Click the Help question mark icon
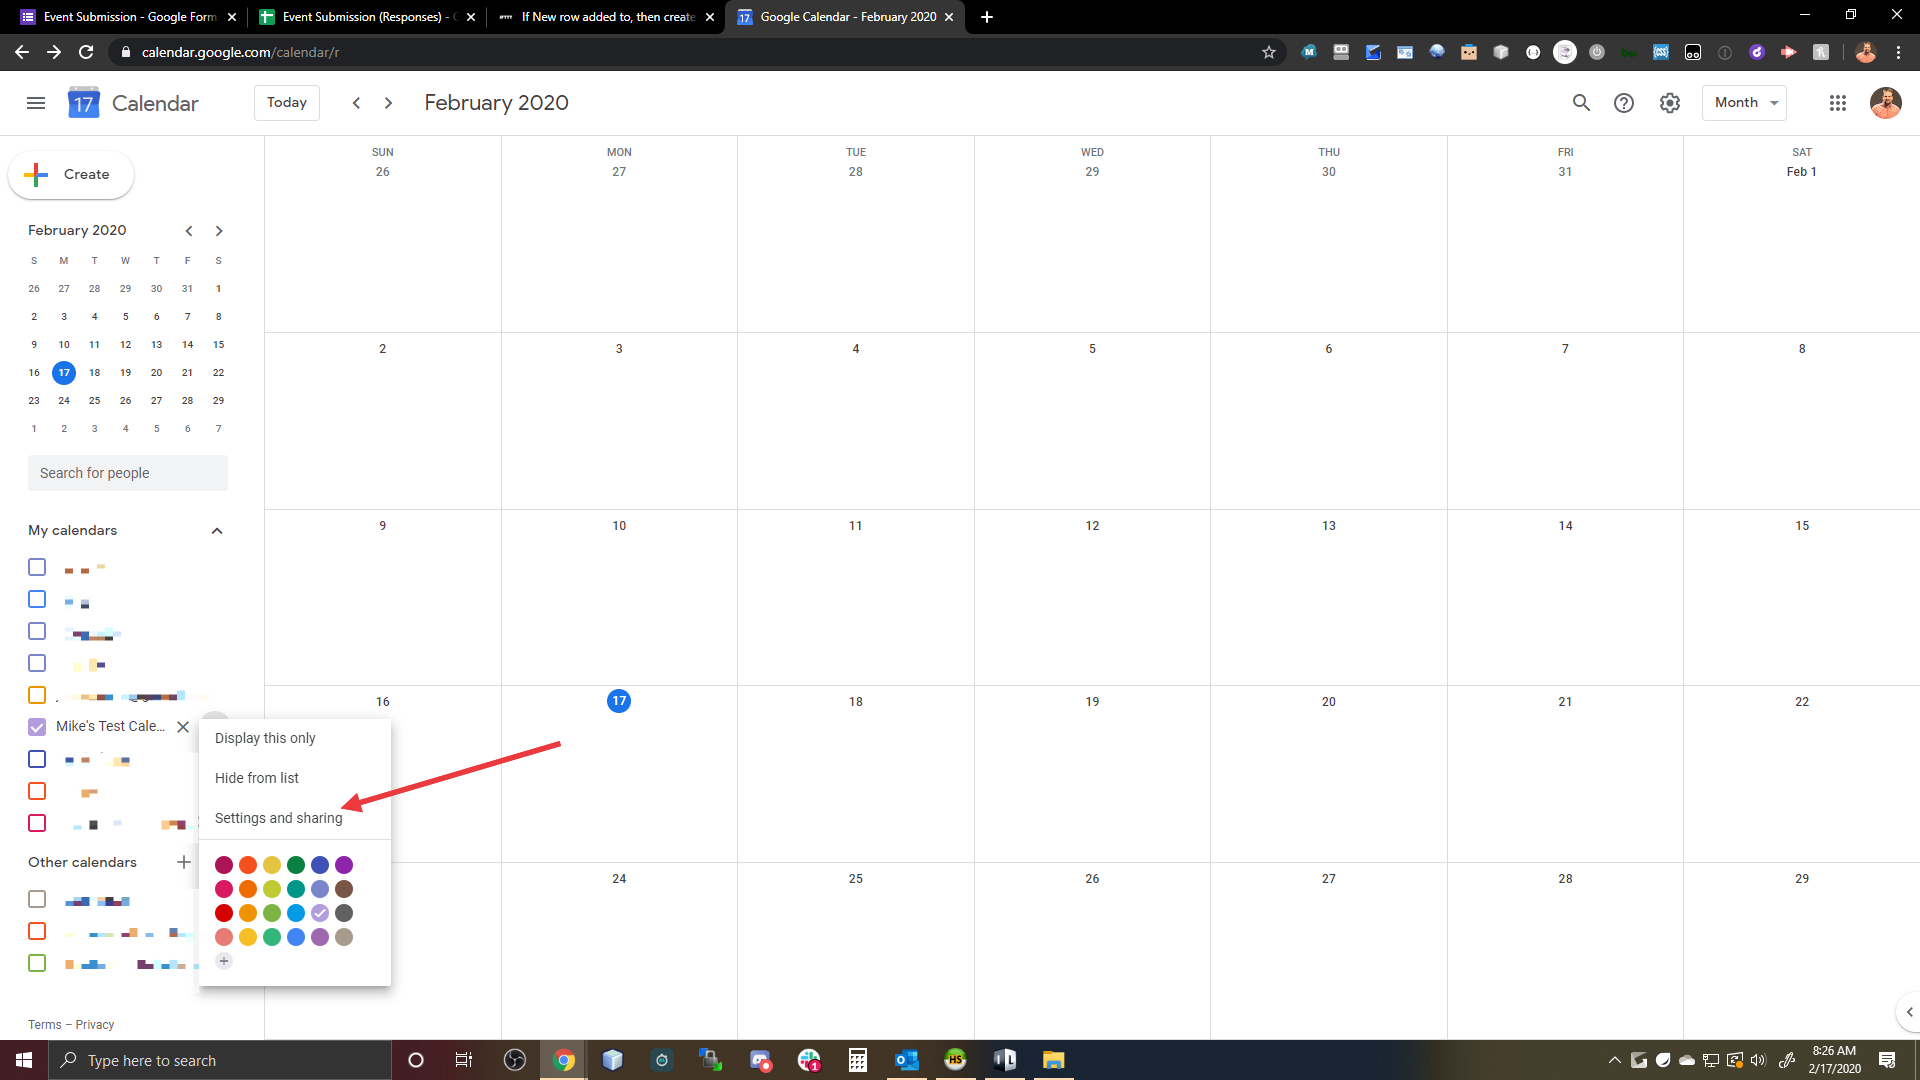Screen dimensions: 1920x1080 click(1625, 103)
